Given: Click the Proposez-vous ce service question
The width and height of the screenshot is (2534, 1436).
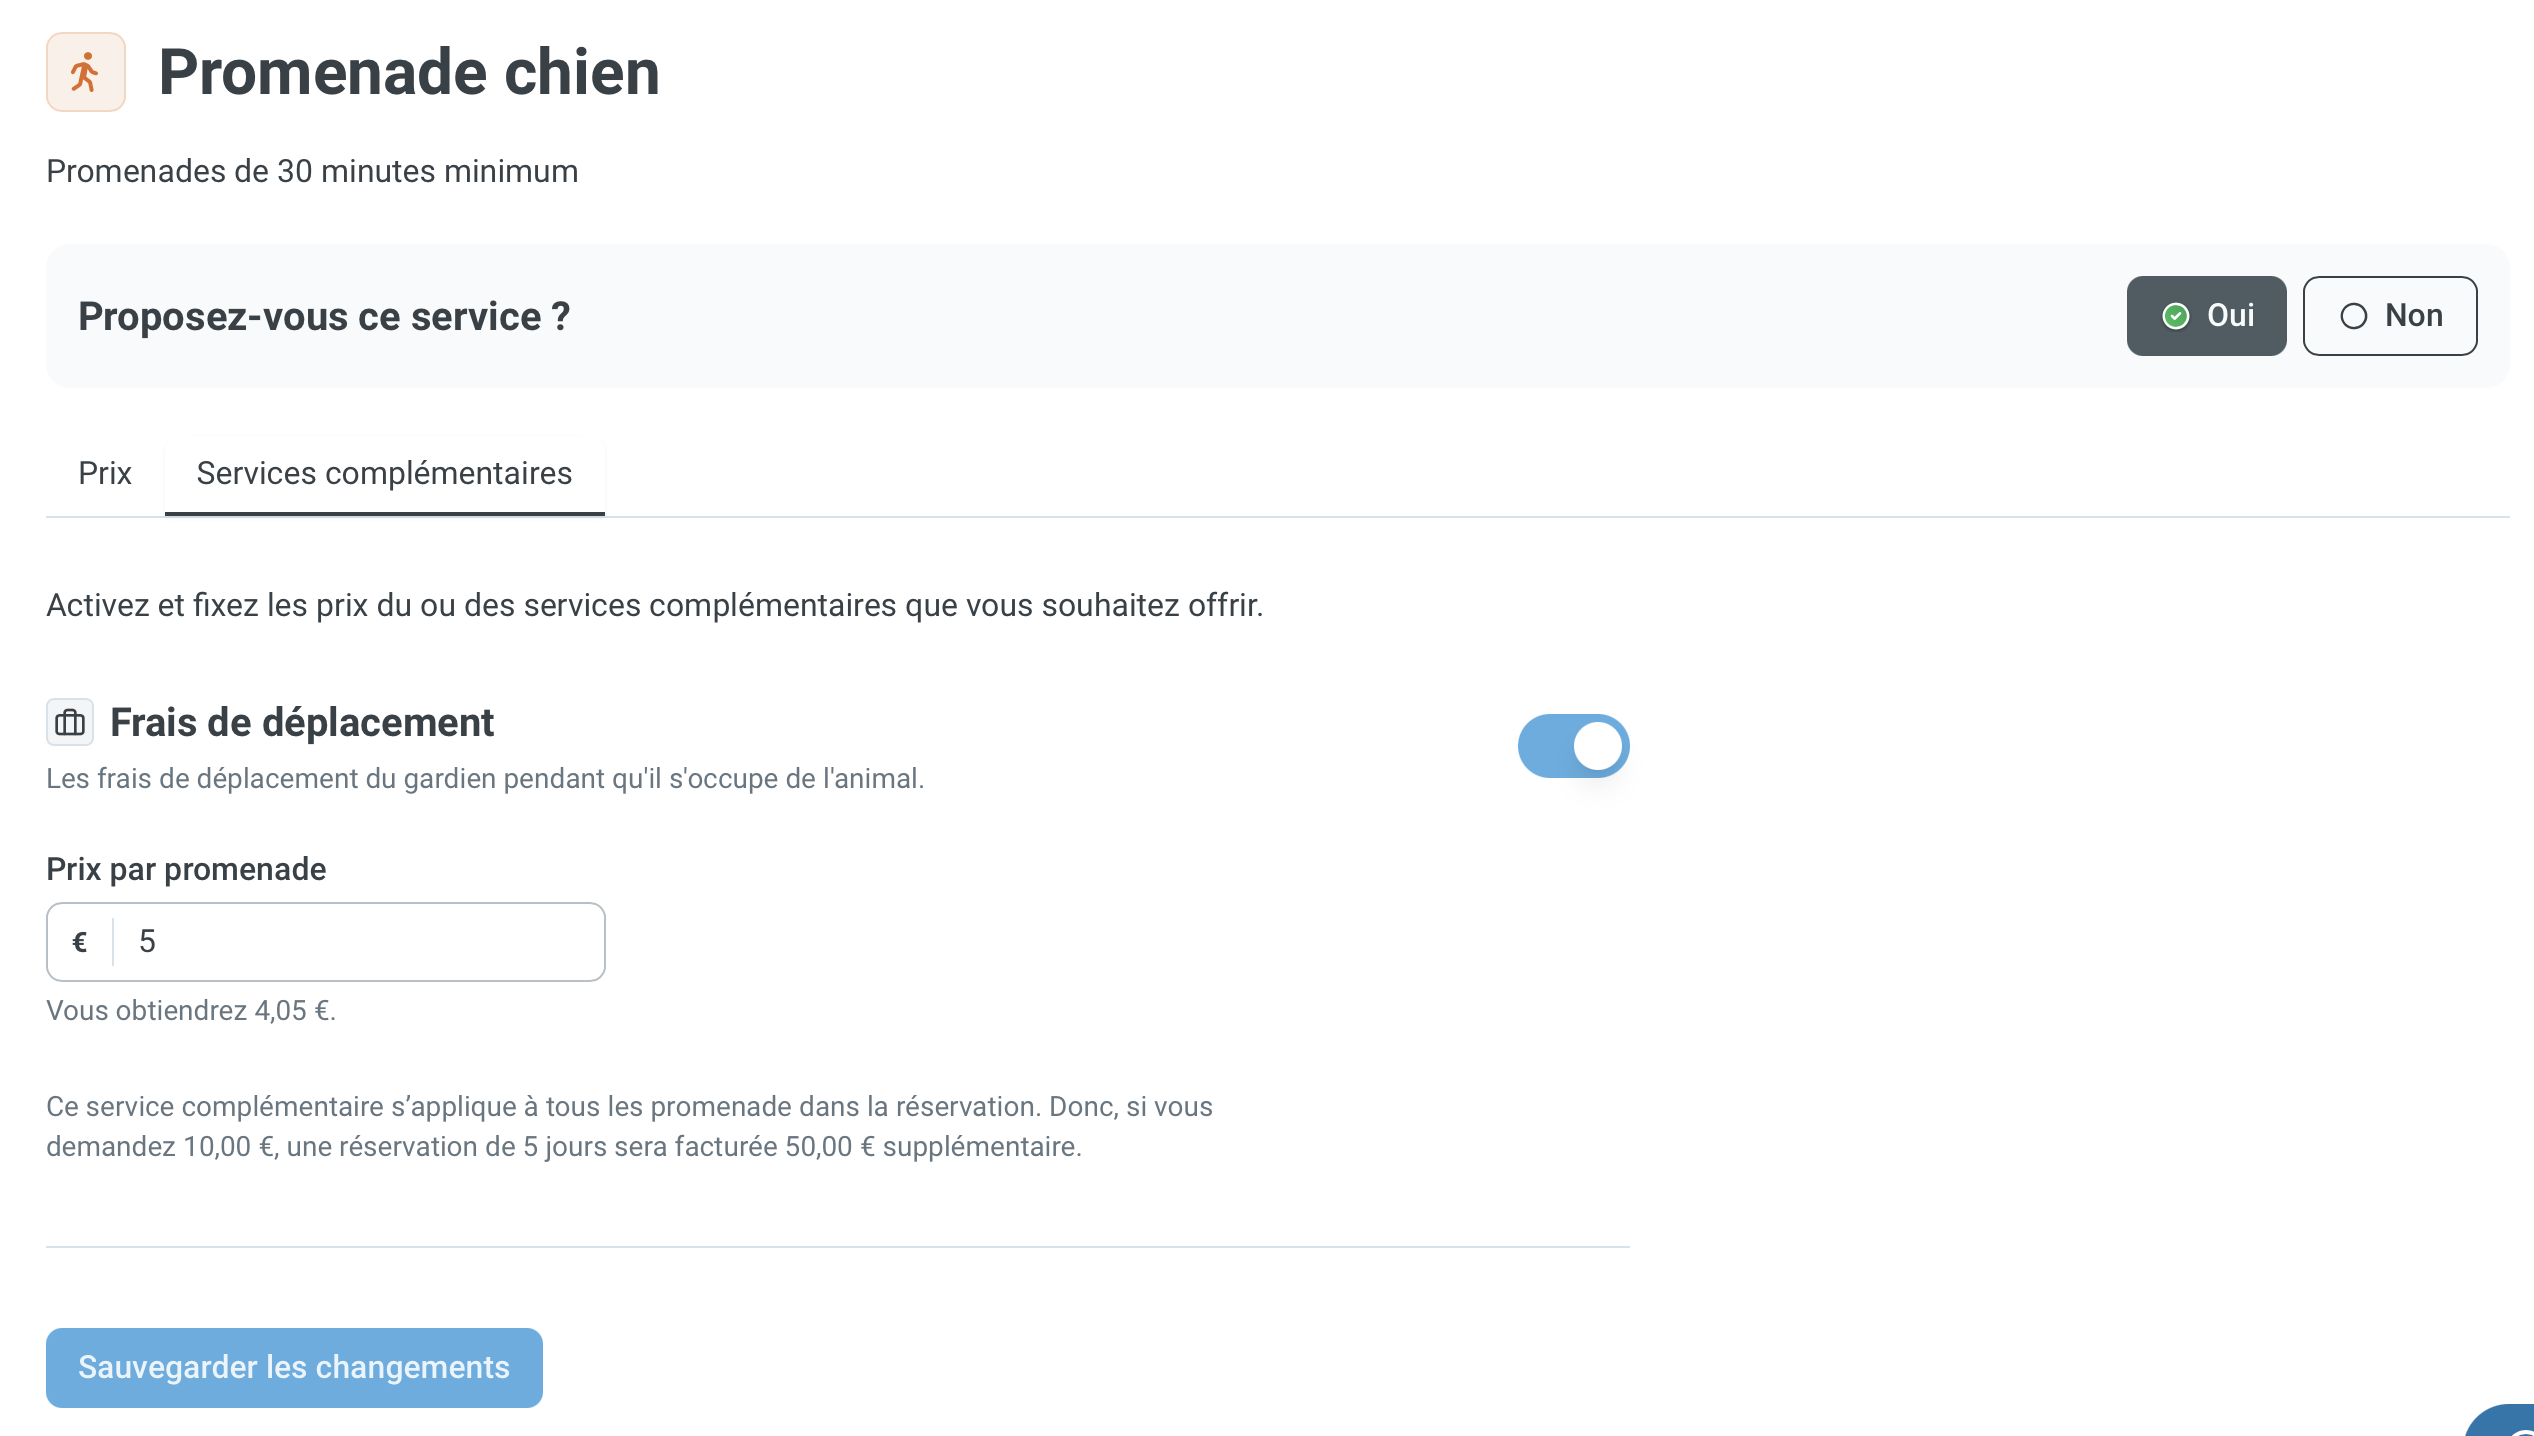Looking at the screenshot, I should pos(324,316).
